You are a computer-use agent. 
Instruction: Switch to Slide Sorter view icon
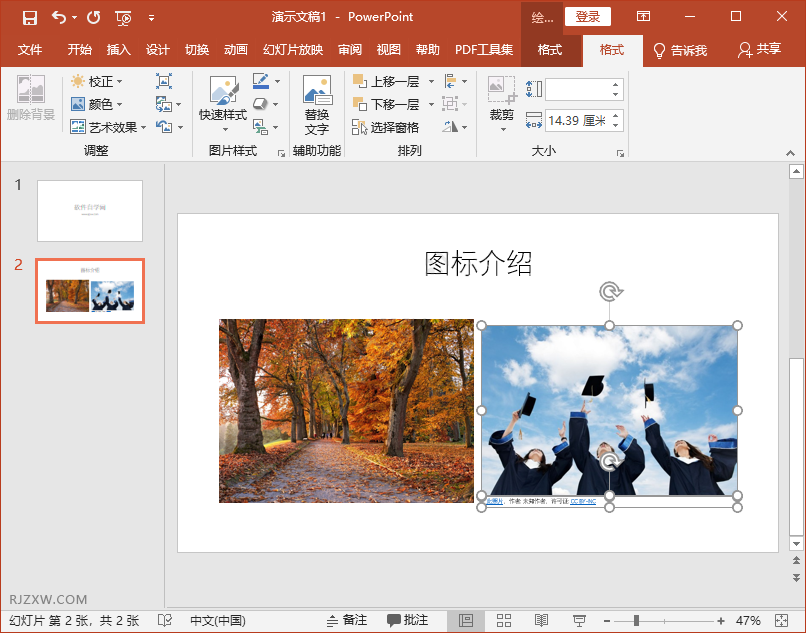pyautogui.click(x=504, y=619)
